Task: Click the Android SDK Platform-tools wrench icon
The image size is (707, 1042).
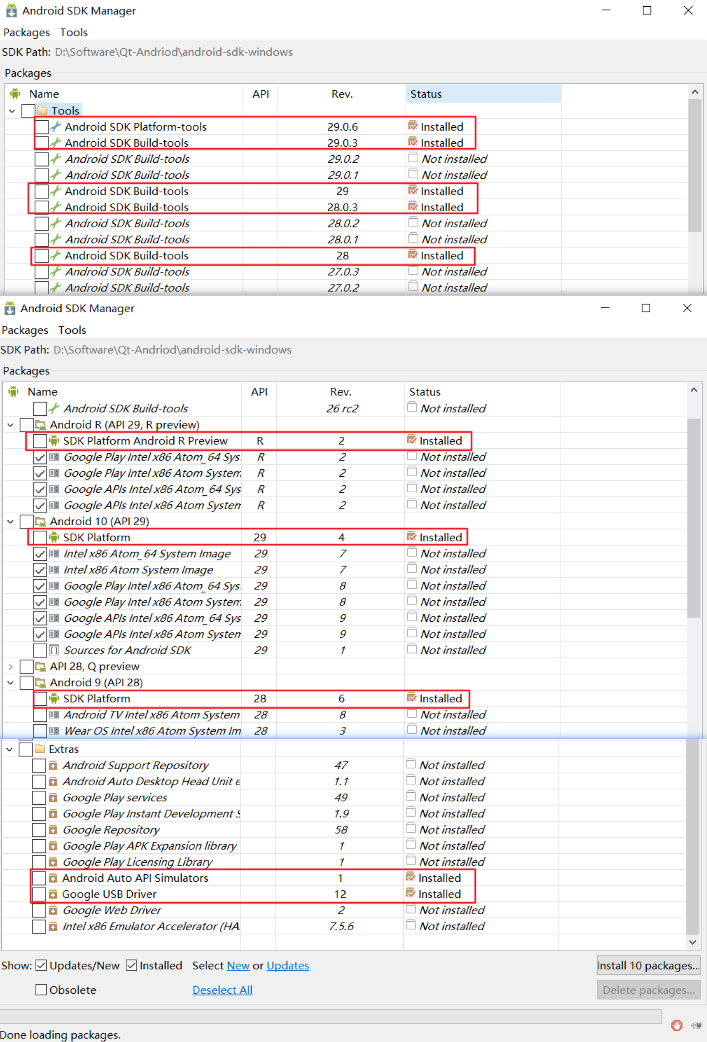Action: 56,127
